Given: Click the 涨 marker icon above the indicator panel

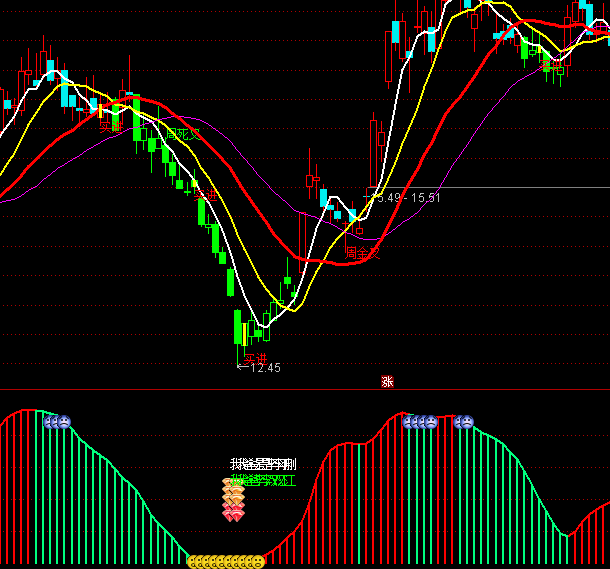Looking at the screenshot, I should click(x=387, y=381).
